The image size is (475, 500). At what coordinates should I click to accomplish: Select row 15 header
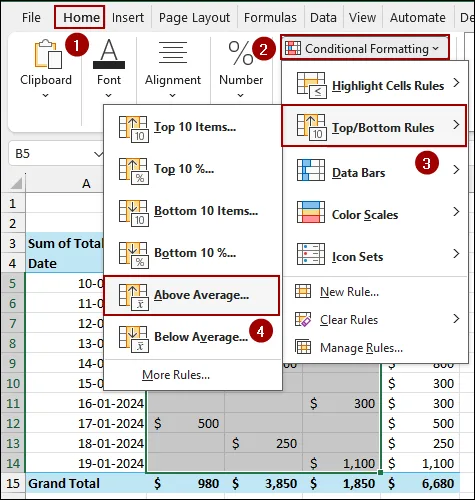(13, 483)
